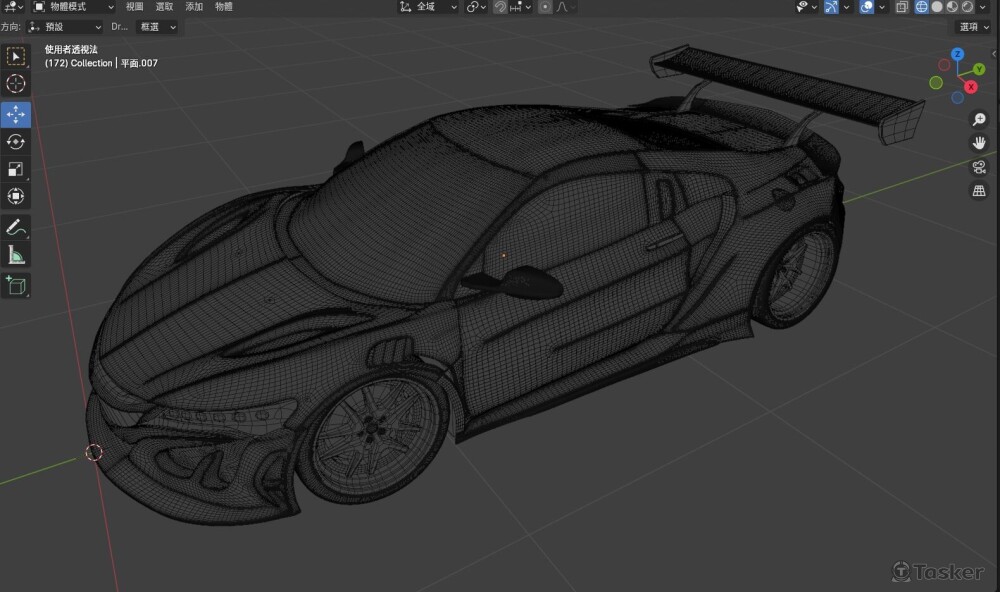The image size is (1000, 592).
Task: Click the zoom magnifier viewport icon
Action: tap(979, 119)
